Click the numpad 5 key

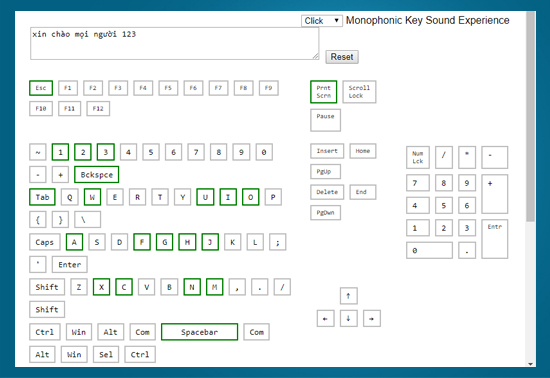click(444, 205)
